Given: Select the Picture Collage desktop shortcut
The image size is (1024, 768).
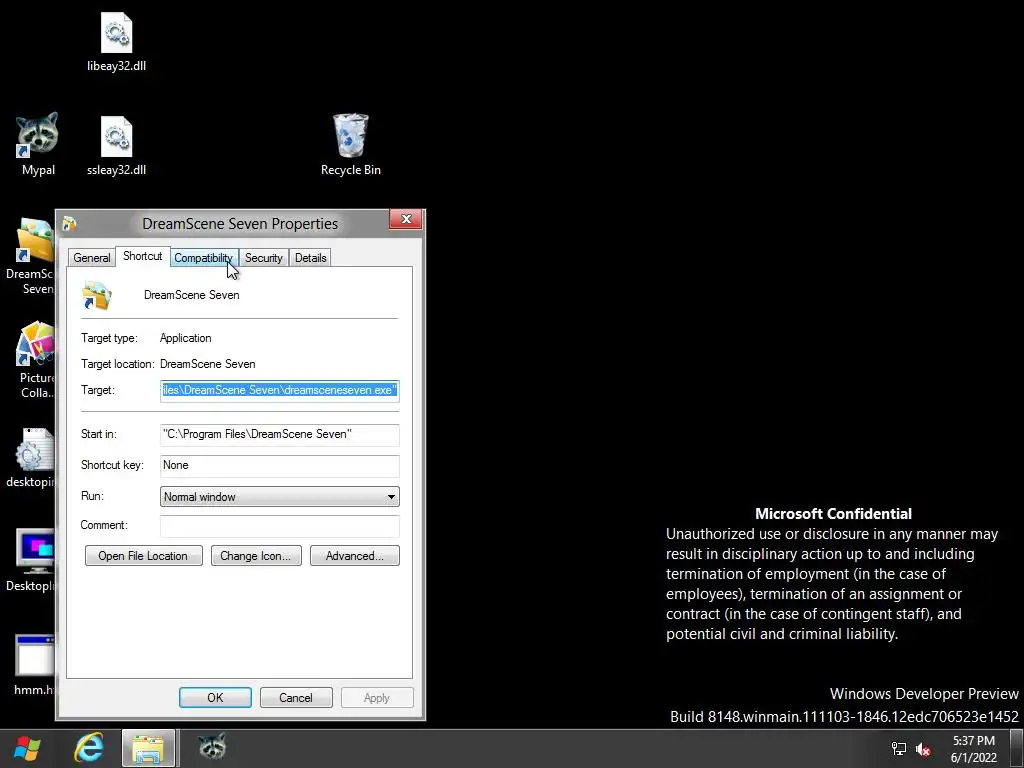Looking at the screenshot, I should pos(35,360).
